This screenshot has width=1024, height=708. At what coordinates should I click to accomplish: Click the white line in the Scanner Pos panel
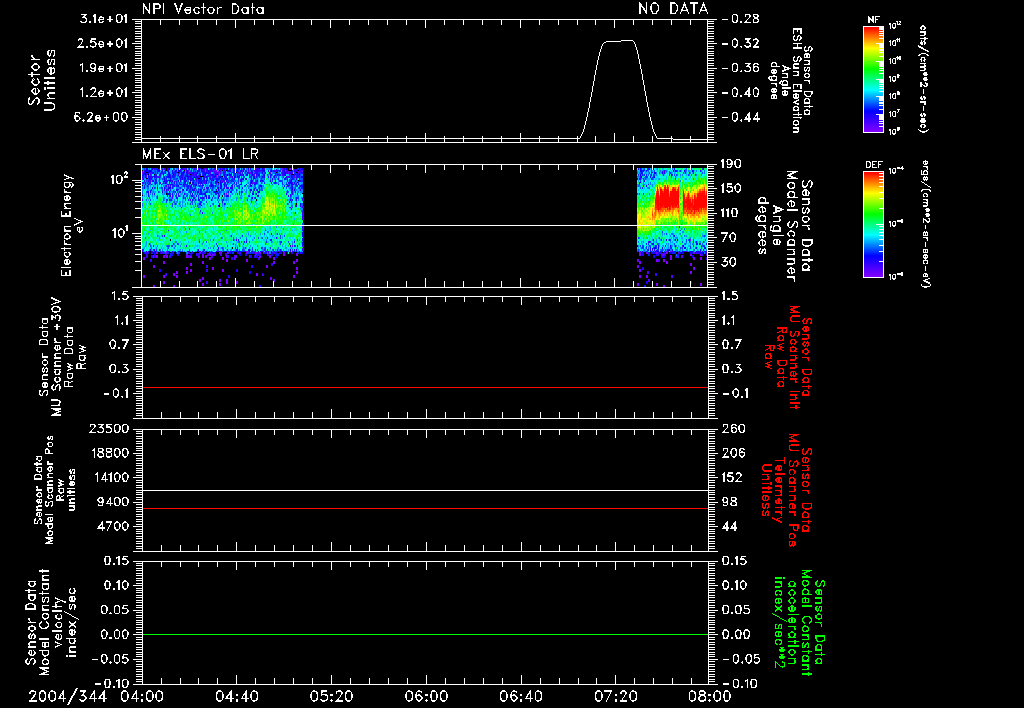click(x=424, y=490)
